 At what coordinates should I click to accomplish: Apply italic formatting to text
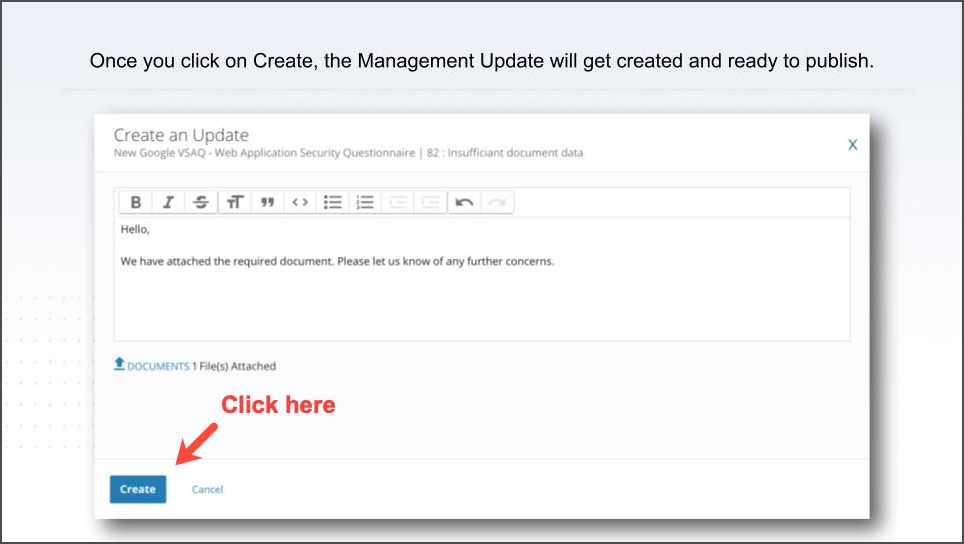[168, 202]
